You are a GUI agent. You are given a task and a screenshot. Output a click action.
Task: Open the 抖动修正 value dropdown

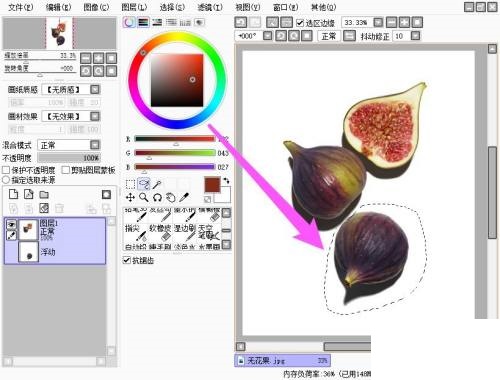click(x=415, y=36)
